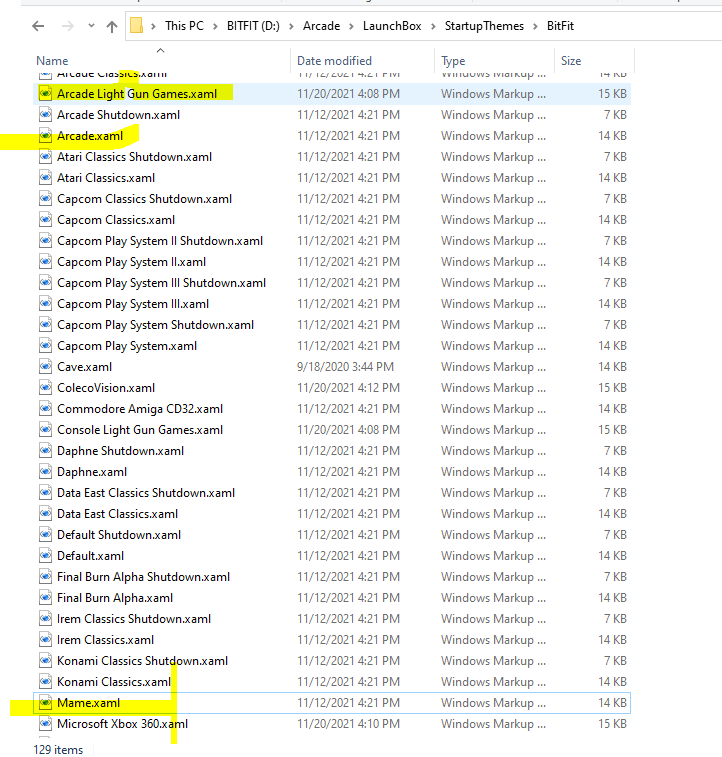
Task: Expand chevron after BITFIT (D:) breadcrumb
Action: pos(291,26)
